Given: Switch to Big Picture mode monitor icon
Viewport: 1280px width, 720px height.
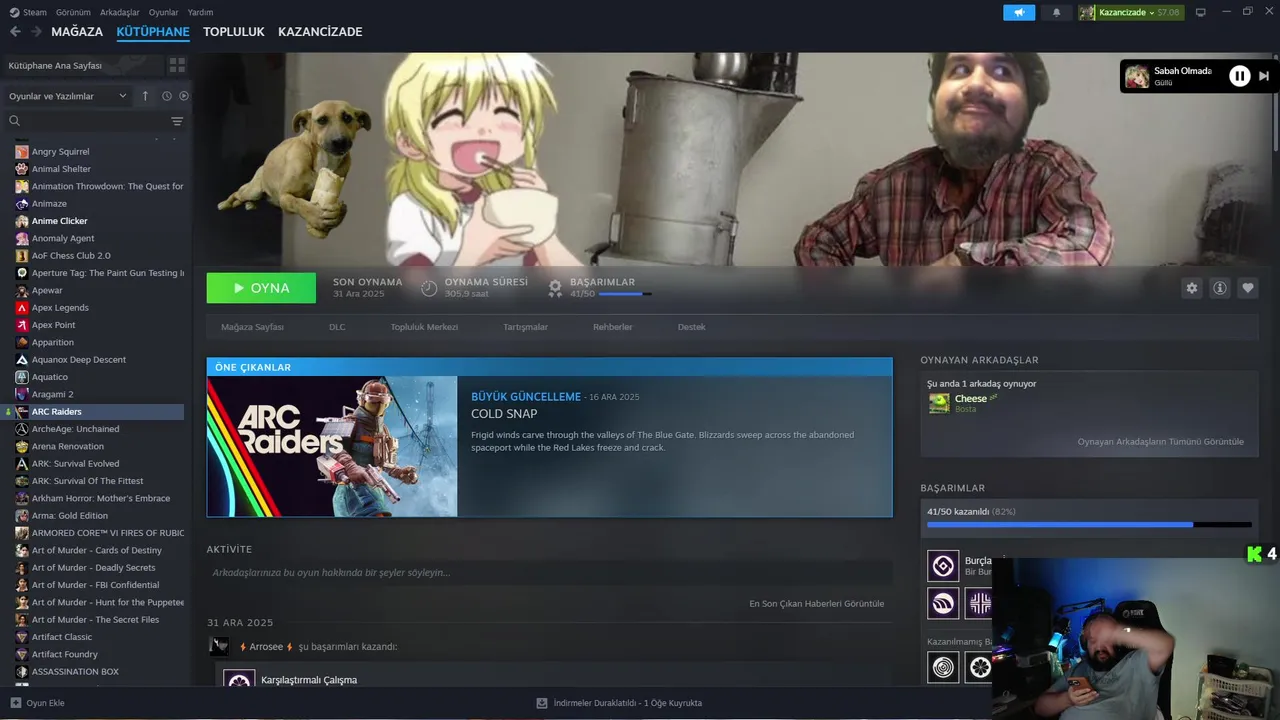Looking at the screenshot, I should (1201, 12).
